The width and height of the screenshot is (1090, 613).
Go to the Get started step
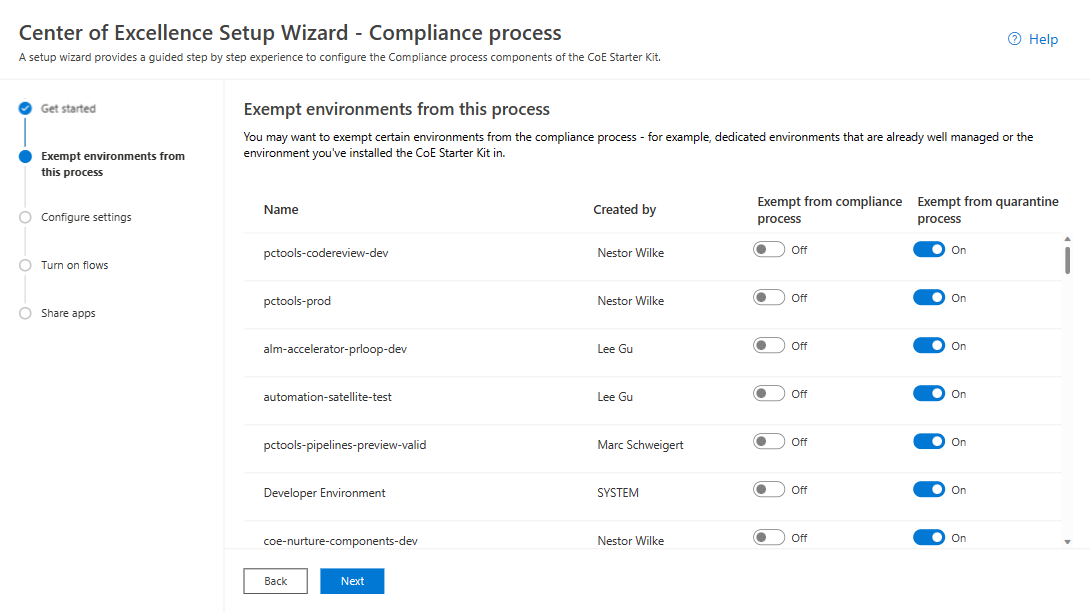click(x=68, y=108)
